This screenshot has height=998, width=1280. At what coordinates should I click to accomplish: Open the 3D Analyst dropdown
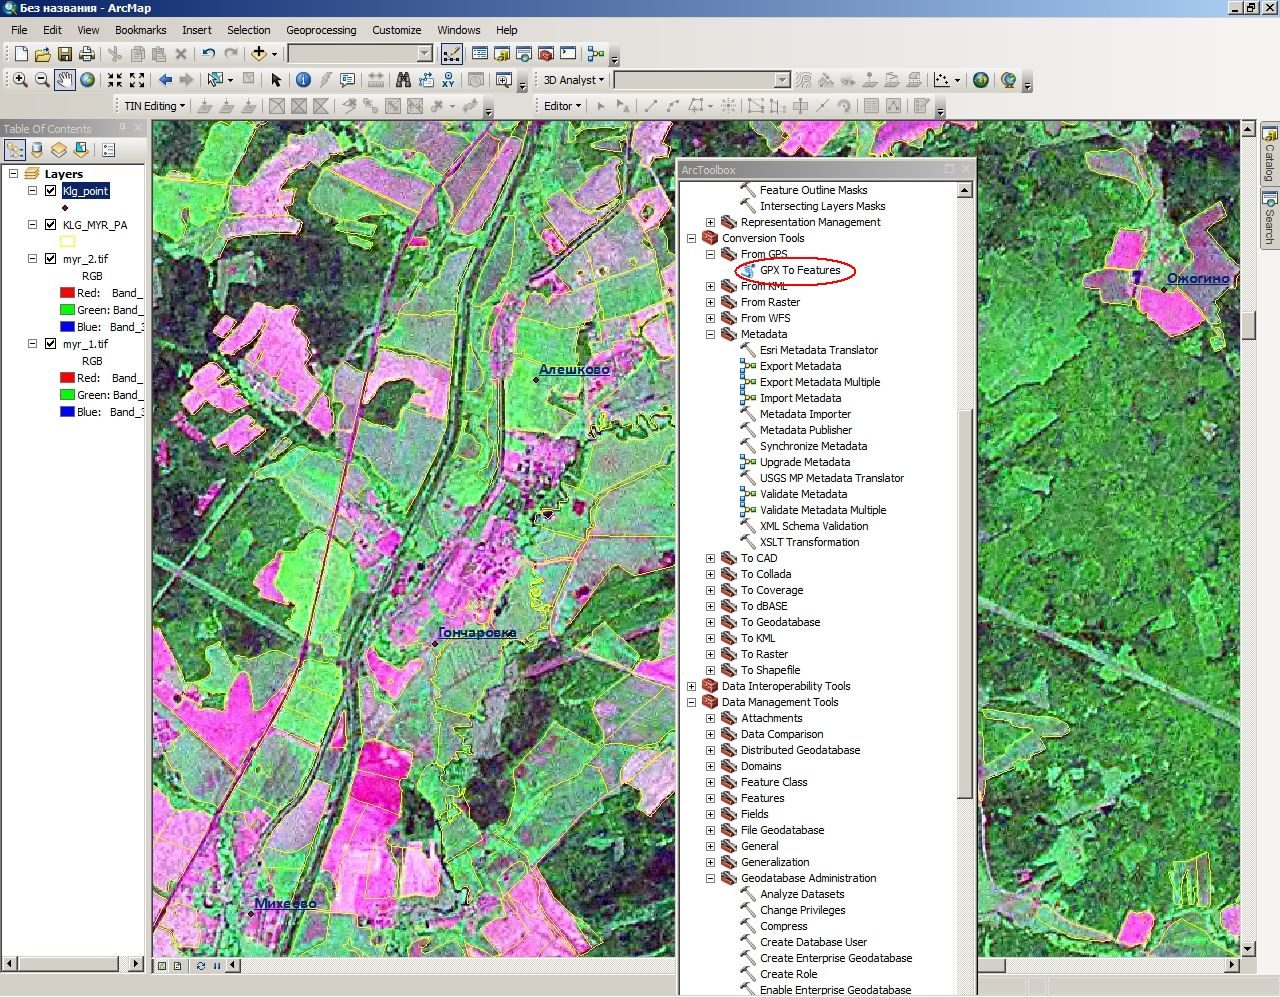(574, 80)
